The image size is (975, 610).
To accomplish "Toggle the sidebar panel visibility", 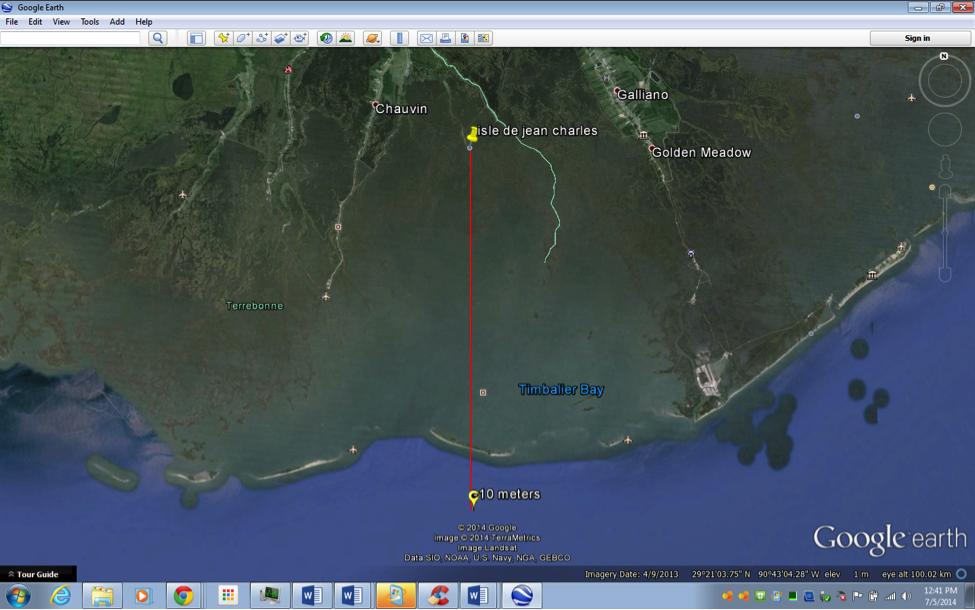I will coord(198,38).
